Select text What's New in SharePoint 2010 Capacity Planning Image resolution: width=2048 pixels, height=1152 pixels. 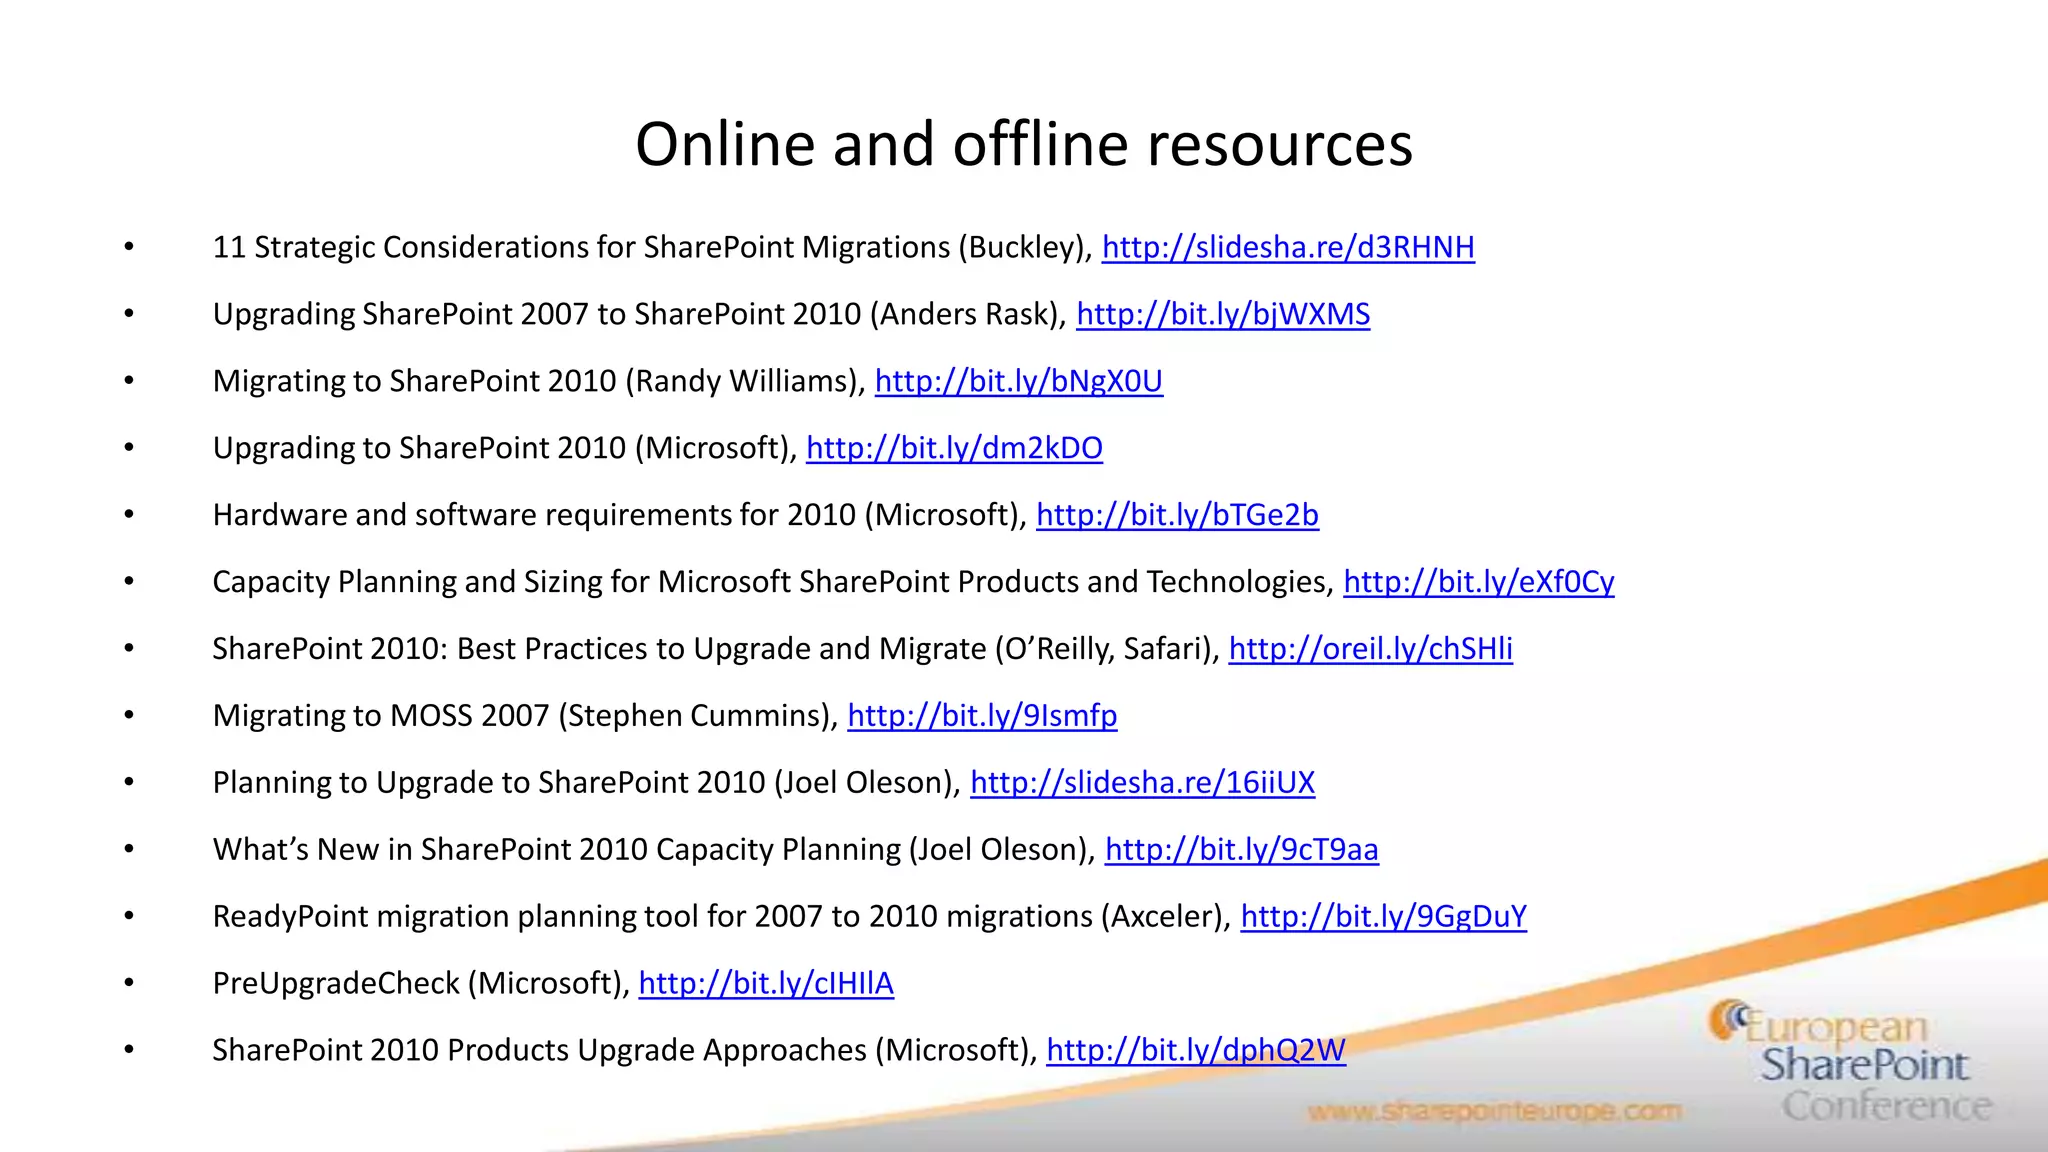point(557,849)
